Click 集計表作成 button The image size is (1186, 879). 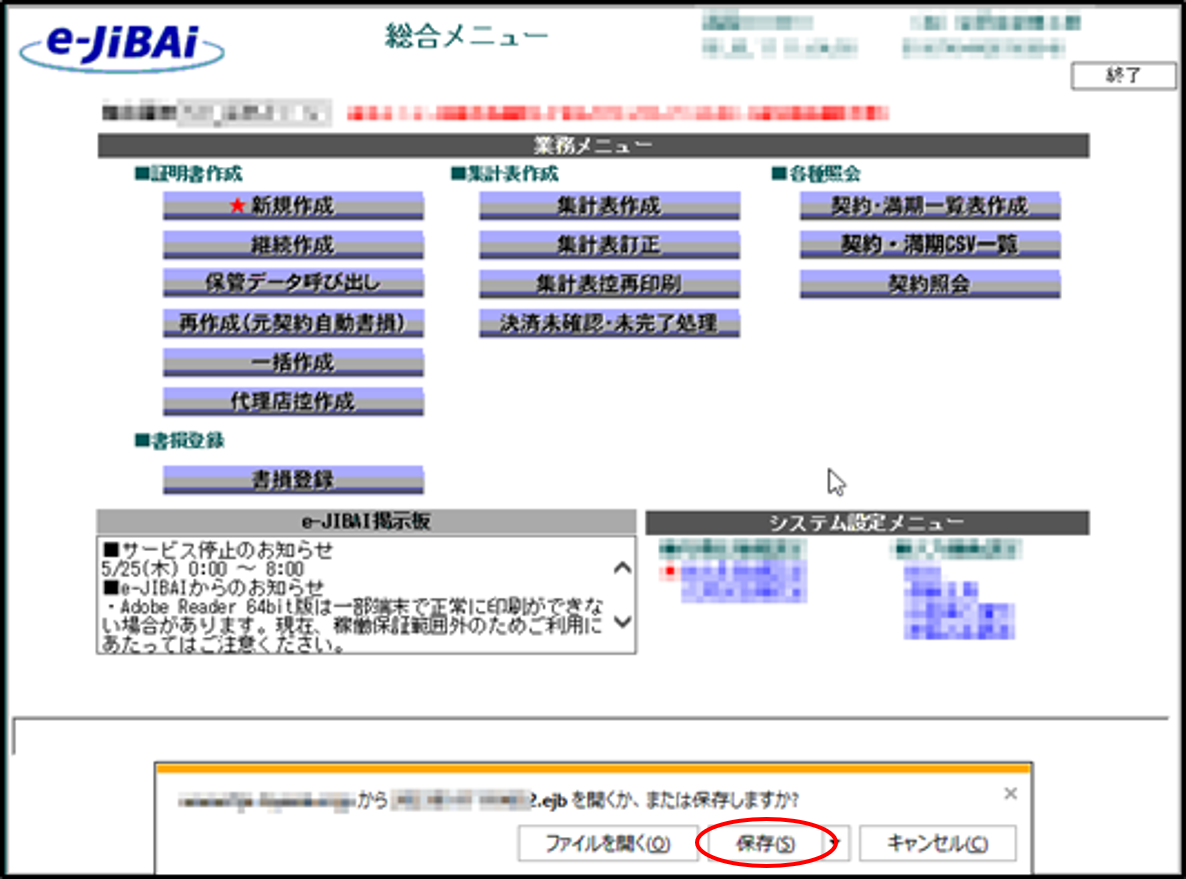[x=610, y=206]
